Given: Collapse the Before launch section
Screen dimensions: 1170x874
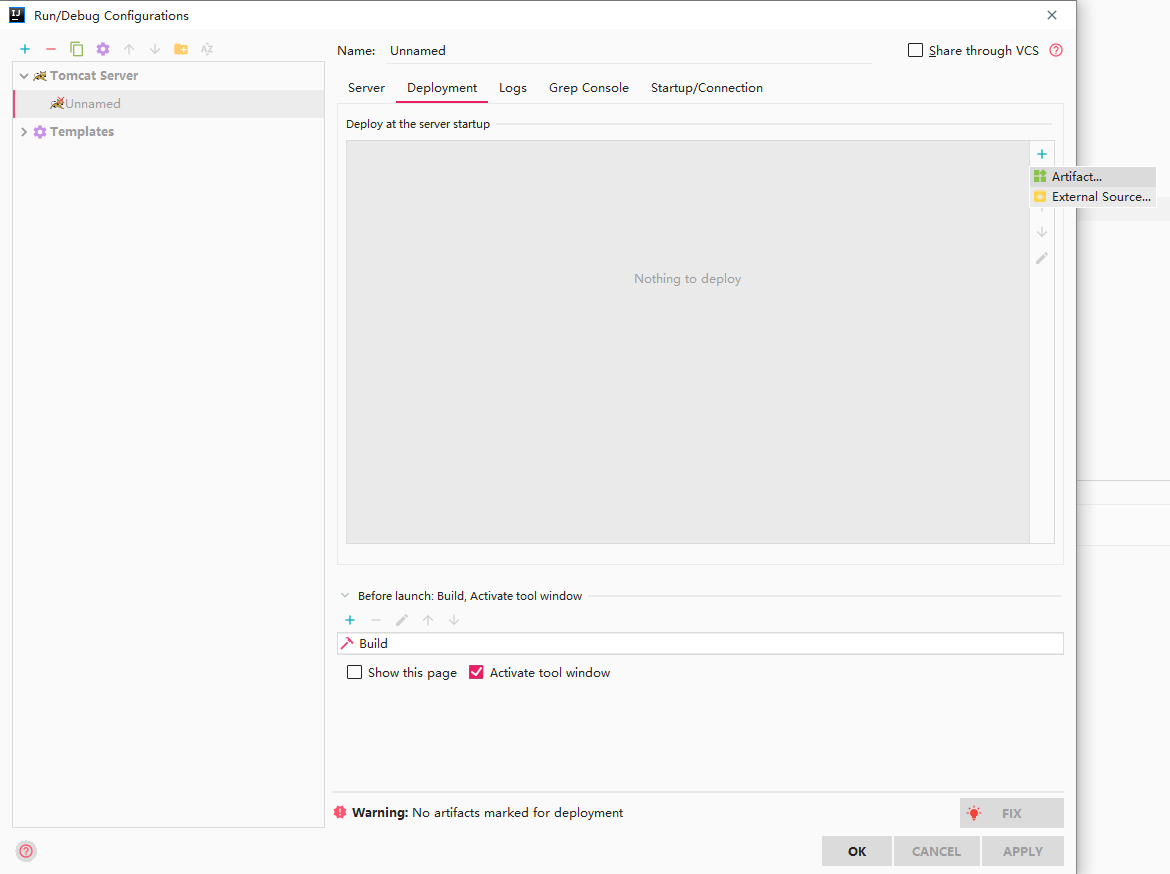Looking at the screenshot, I should [x=345, y=596].
